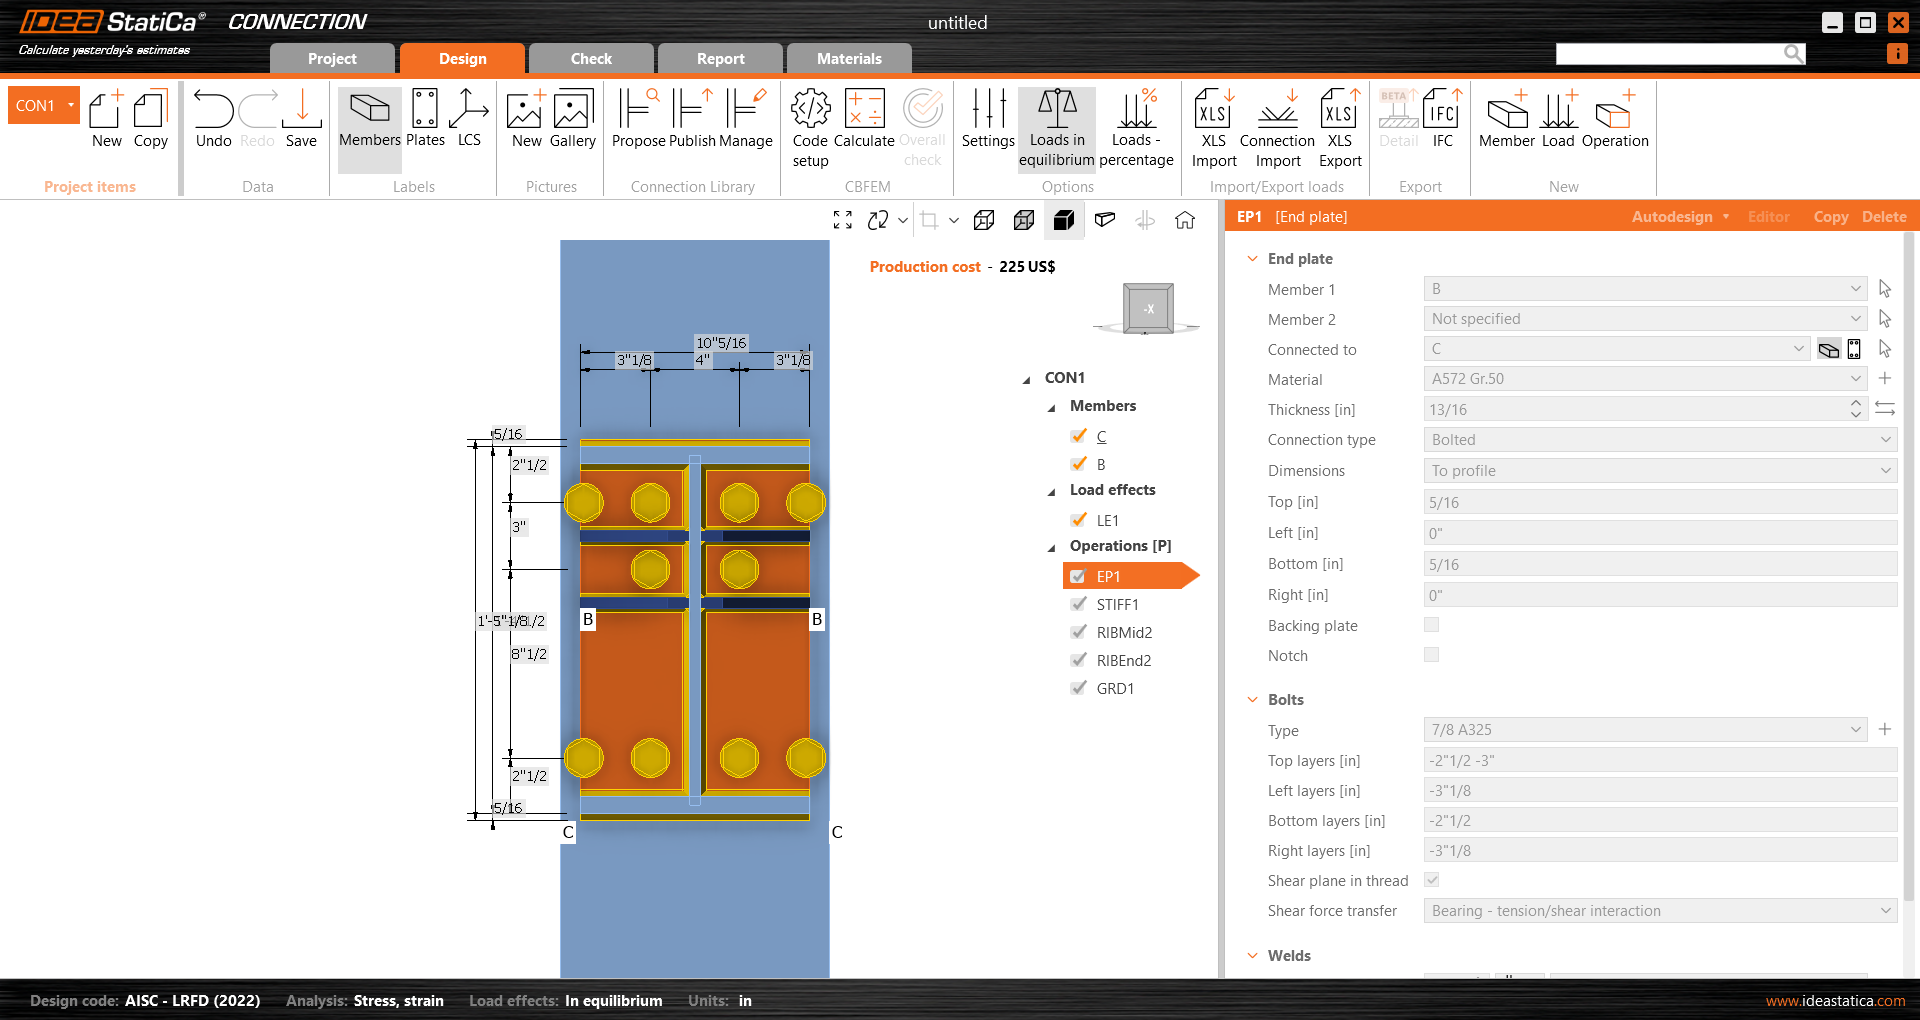This screenshot has width=1920, height=1020.
Task: Visit the www.ideastatica.com link
Action: (1835, 1001)
